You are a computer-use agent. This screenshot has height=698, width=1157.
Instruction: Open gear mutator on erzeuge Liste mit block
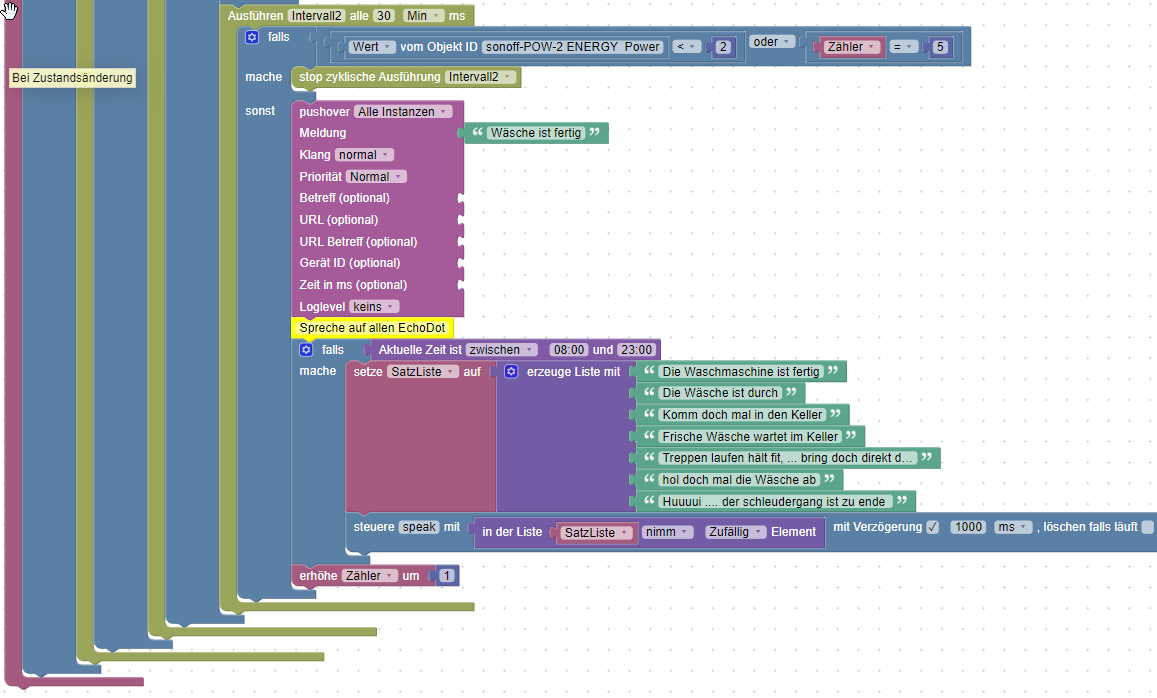(511, 371)
